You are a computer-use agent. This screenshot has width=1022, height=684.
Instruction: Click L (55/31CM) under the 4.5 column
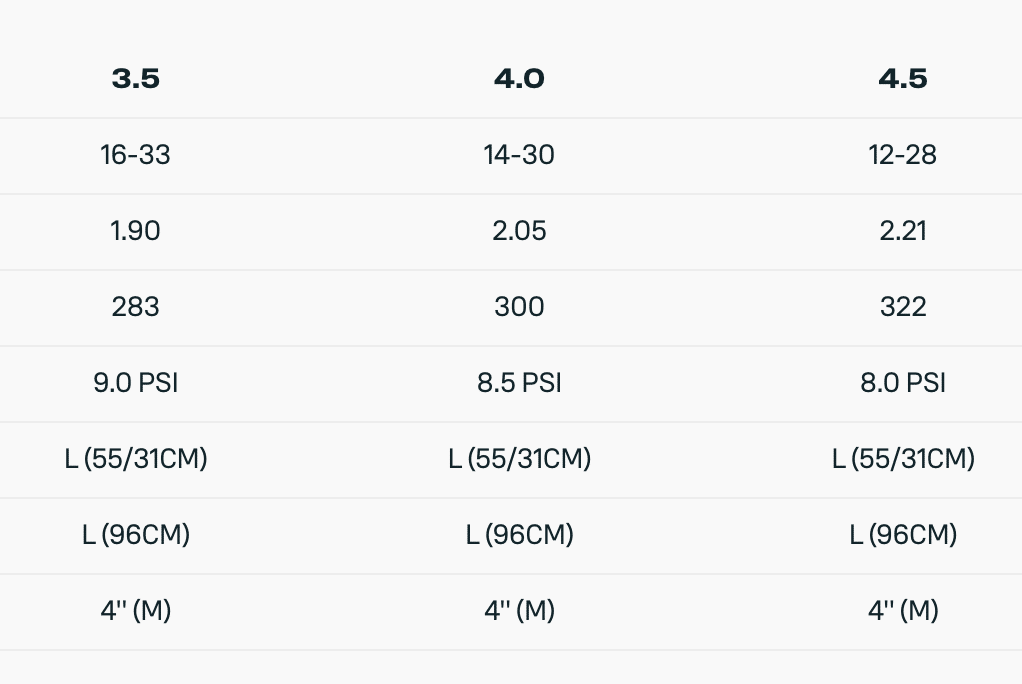(903, 459)
